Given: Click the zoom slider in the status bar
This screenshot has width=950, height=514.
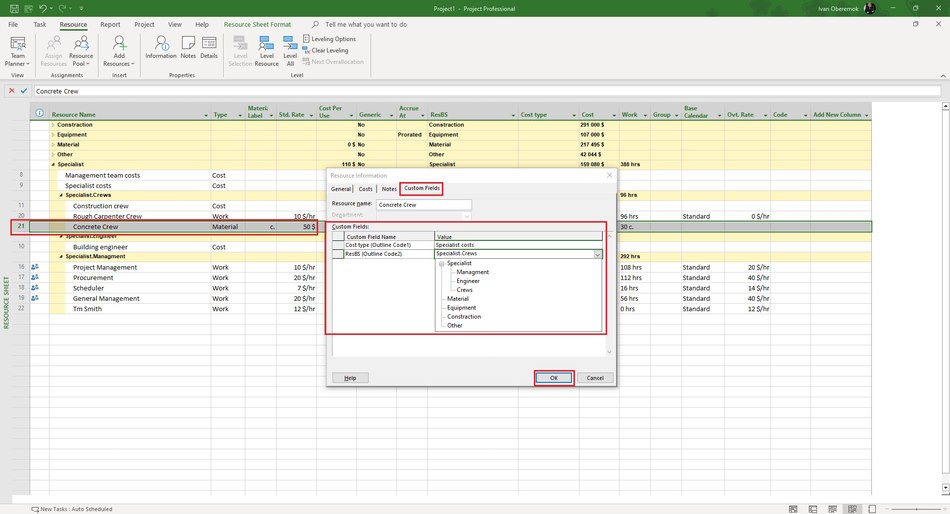Looking at the screenshot, I should coord(916,509).
